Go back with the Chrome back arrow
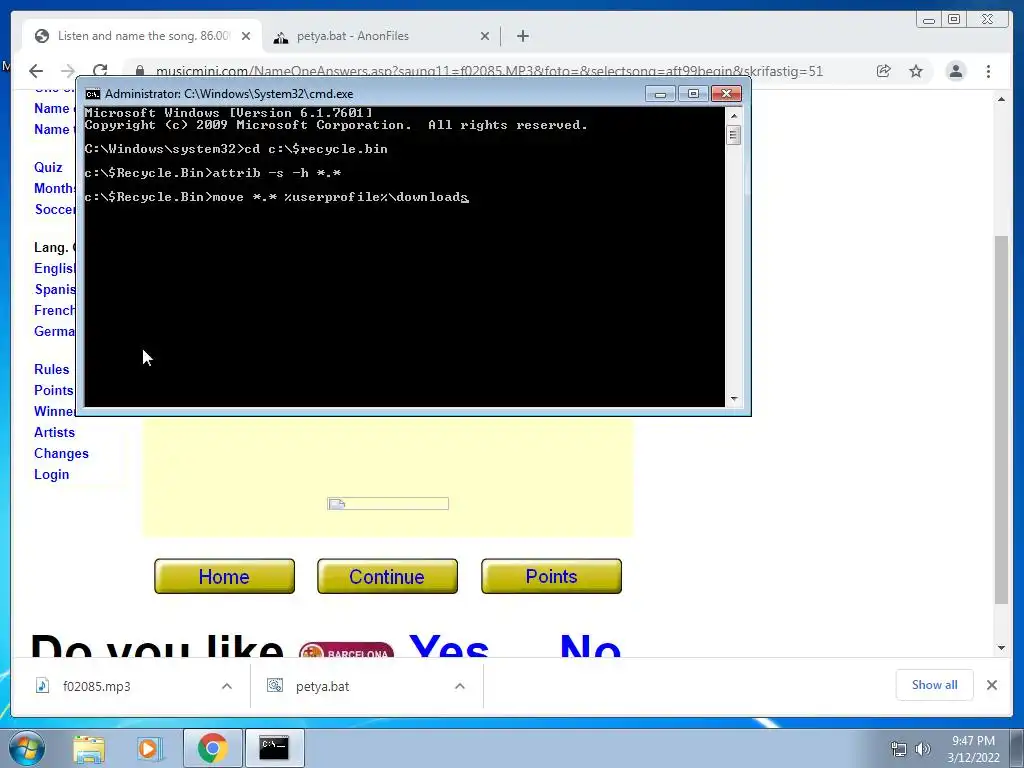Screen dimensions: 1024x768 click(x=36, y=71)
